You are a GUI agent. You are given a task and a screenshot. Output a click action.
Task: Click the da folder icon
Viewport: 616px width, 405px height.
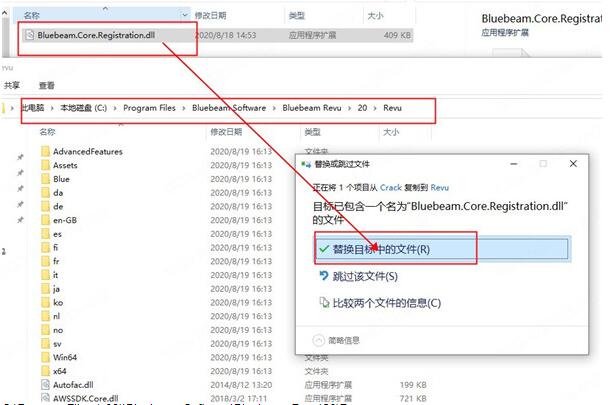45,192
